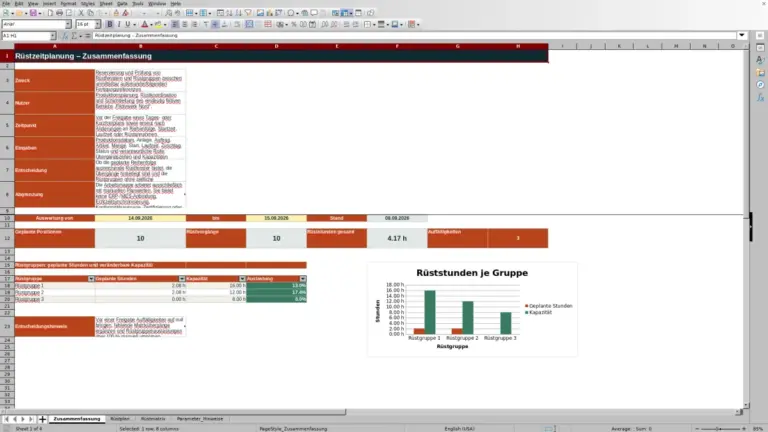
Task: Toggle Wrap Text button
Action: coord(237,24)
